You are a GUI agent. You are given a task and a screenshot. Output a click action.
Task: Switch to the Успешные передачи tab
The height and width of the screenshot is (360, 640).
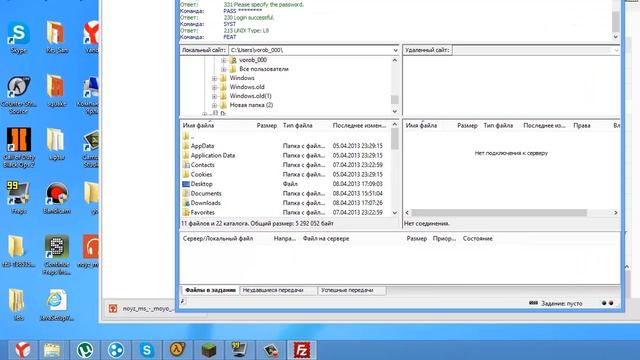(x=352, y=290)
